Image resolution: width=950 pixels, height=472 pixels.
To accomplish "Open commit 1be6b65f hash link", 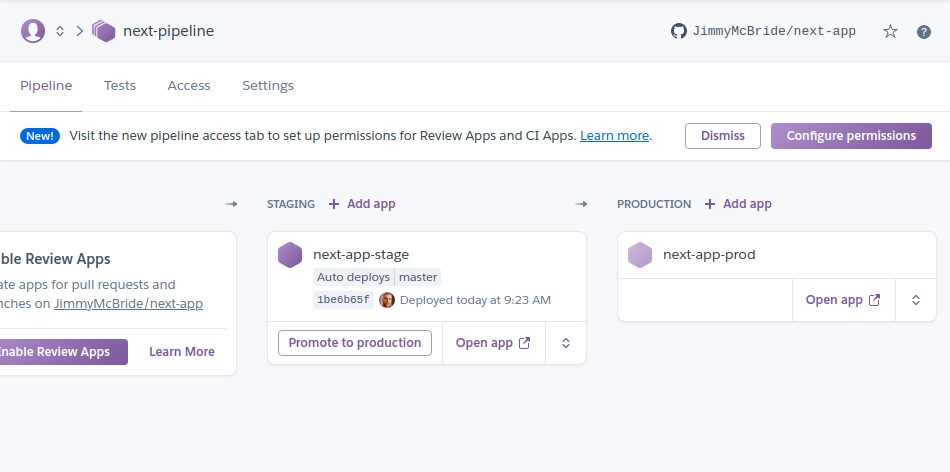I will (x=343, y=300).
